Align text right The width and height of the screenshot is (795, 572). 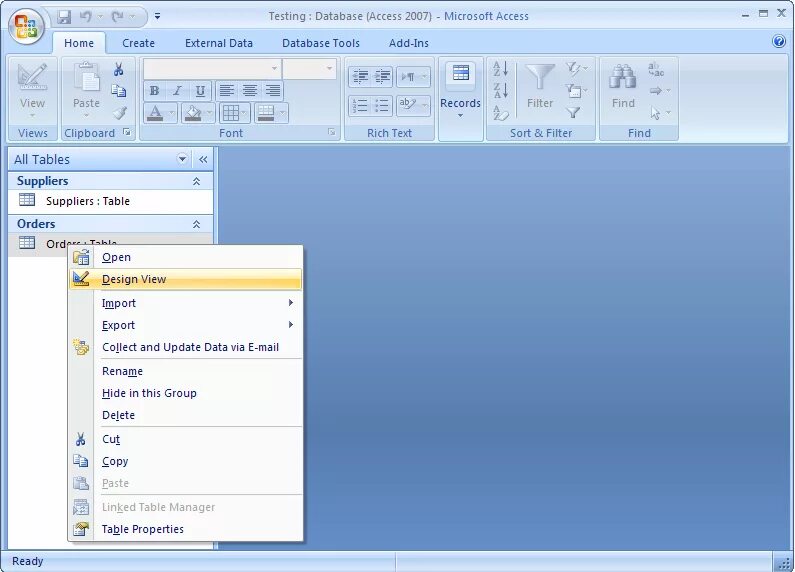[x=273, y=91]
